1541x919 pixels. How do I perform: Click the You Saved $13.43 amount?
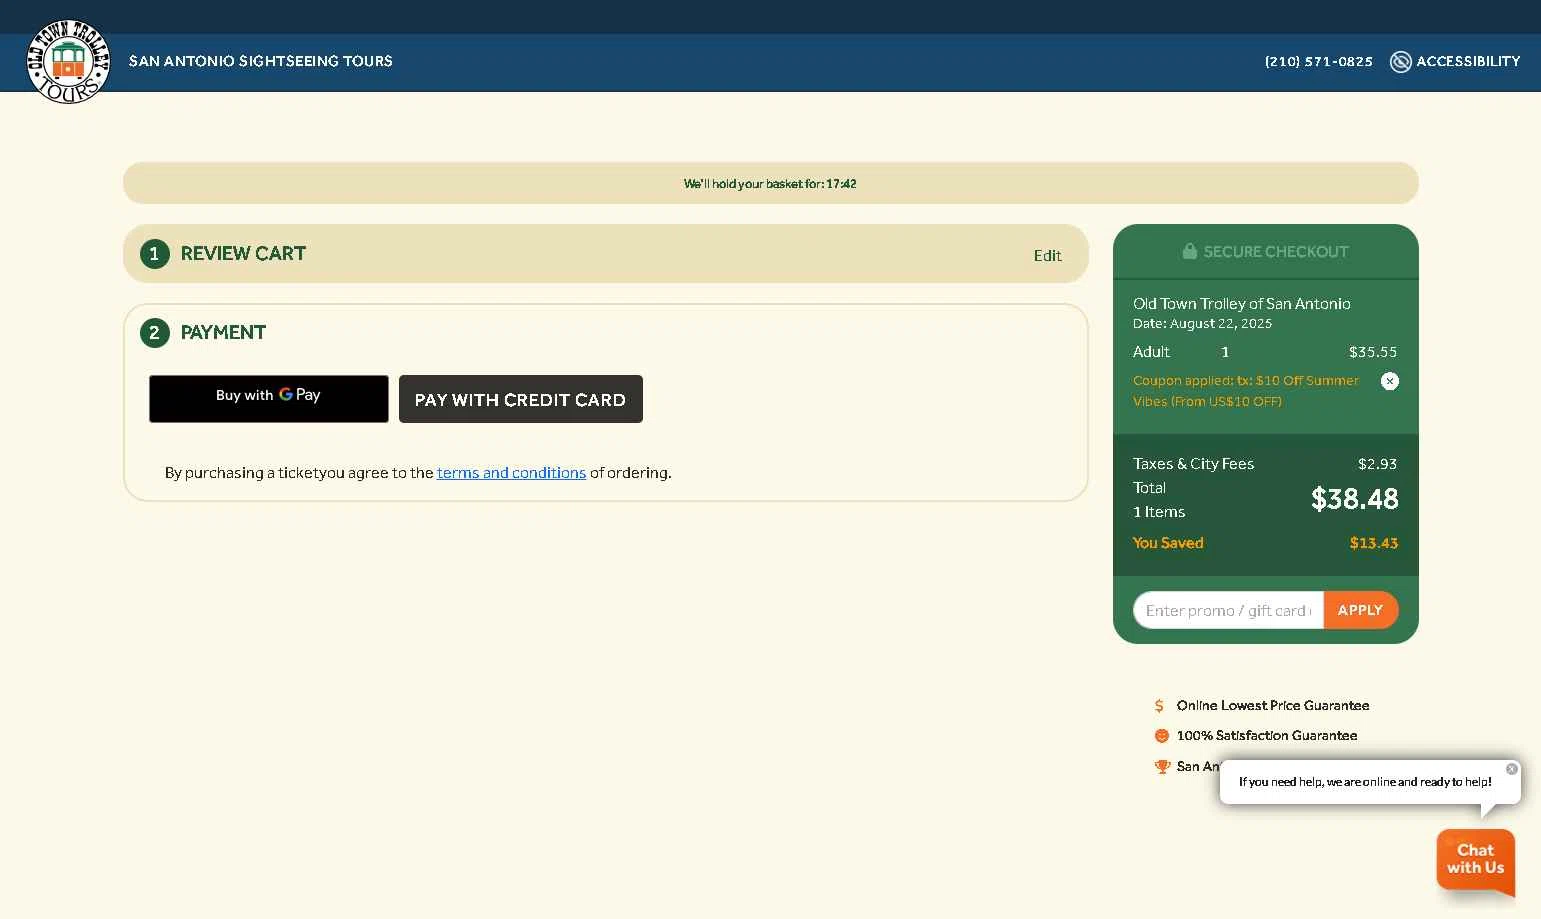(1374, 543)
